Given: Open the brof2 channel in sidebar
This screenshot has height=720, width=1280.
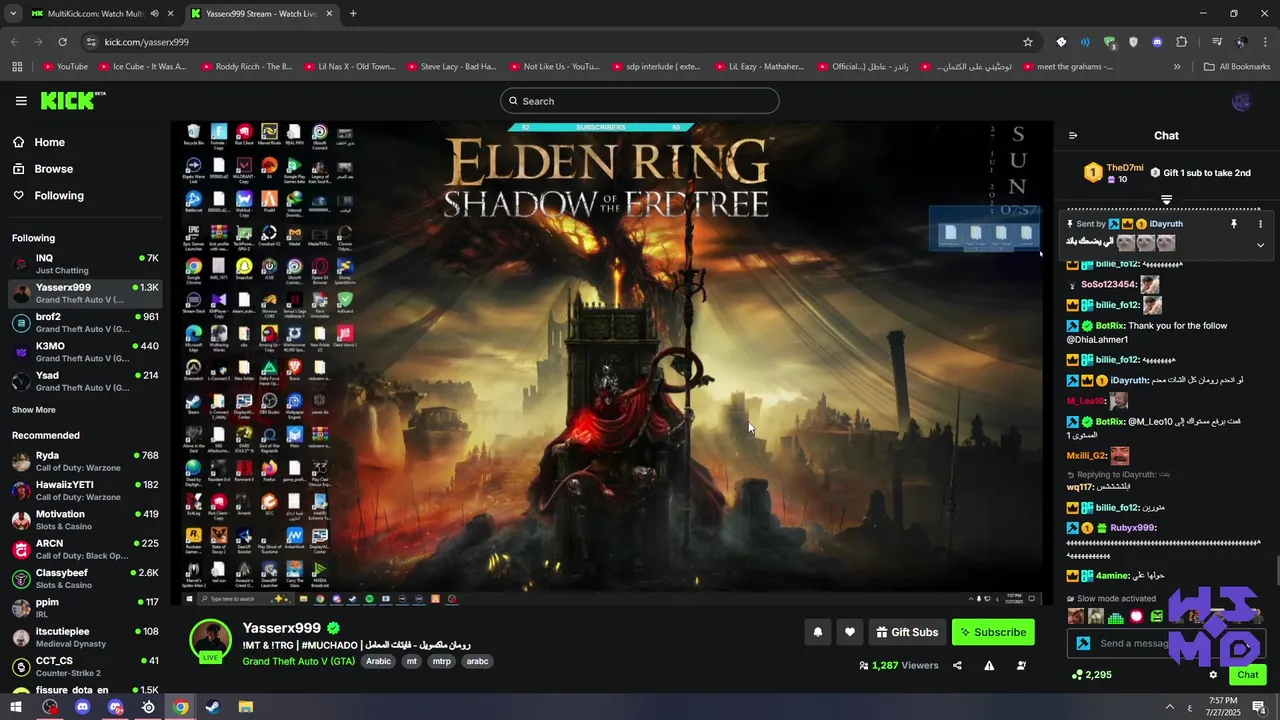Looking at the screenshot, I should 85,323.
